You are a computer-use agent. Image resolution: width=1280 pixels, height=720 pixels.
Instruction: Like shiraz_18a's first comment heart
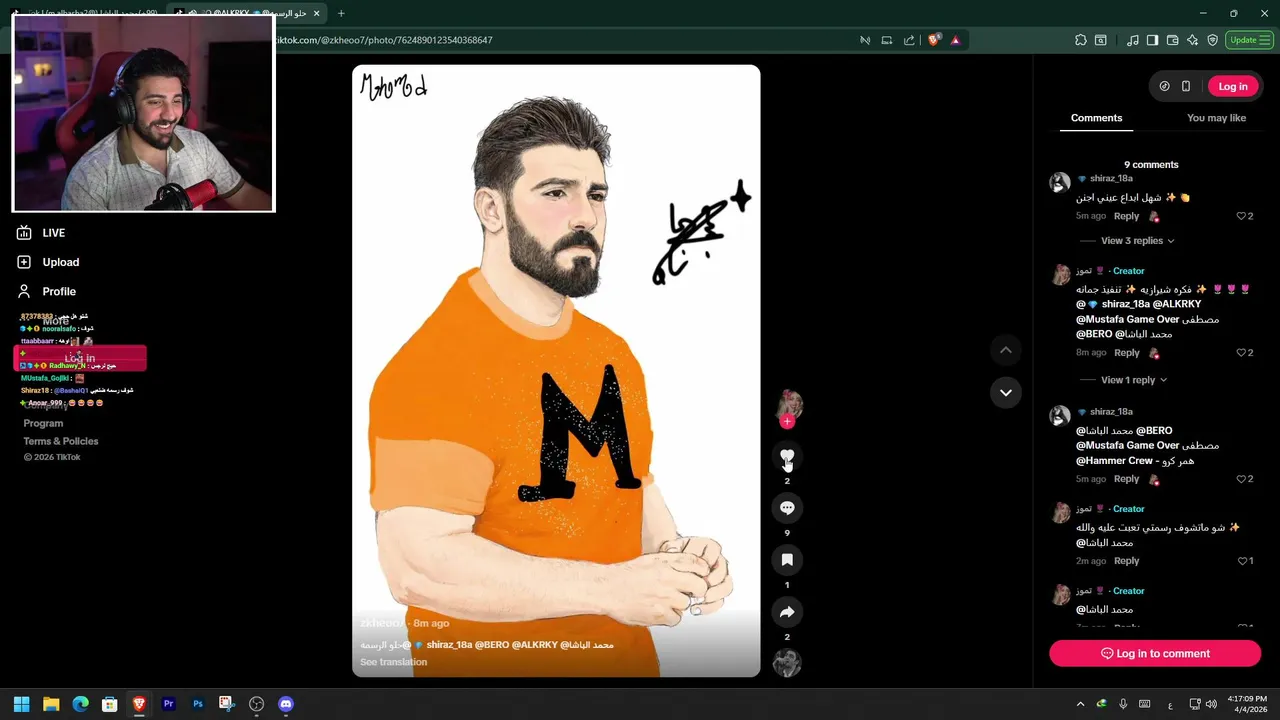click(1242, 216)
